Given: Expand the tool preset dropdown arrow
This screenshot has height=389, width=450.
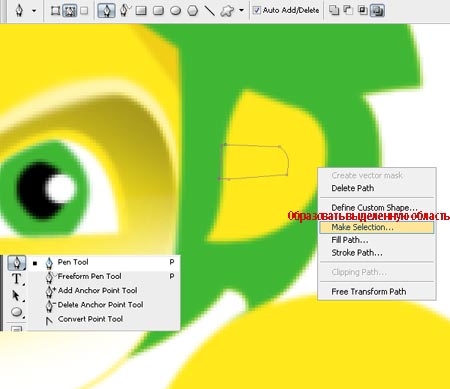Looking at the screenshot, I should [34, 11].
